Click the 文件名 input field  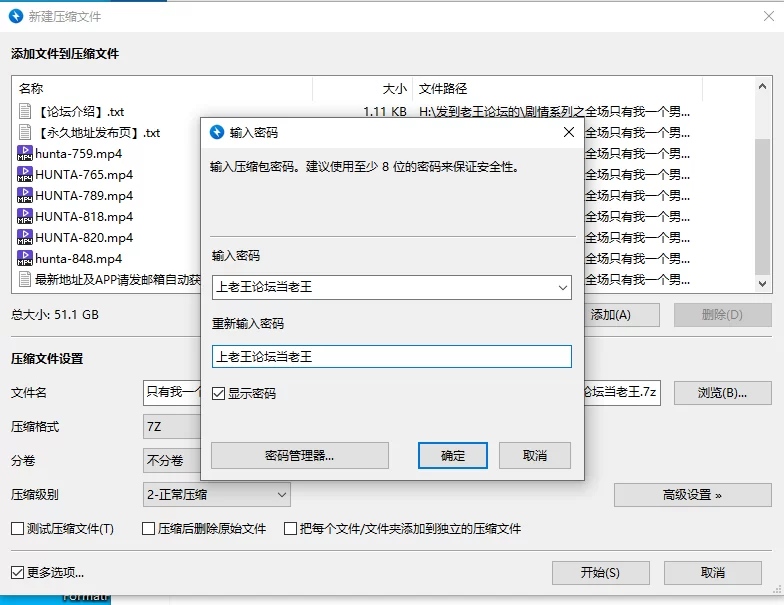click(172, 393)
